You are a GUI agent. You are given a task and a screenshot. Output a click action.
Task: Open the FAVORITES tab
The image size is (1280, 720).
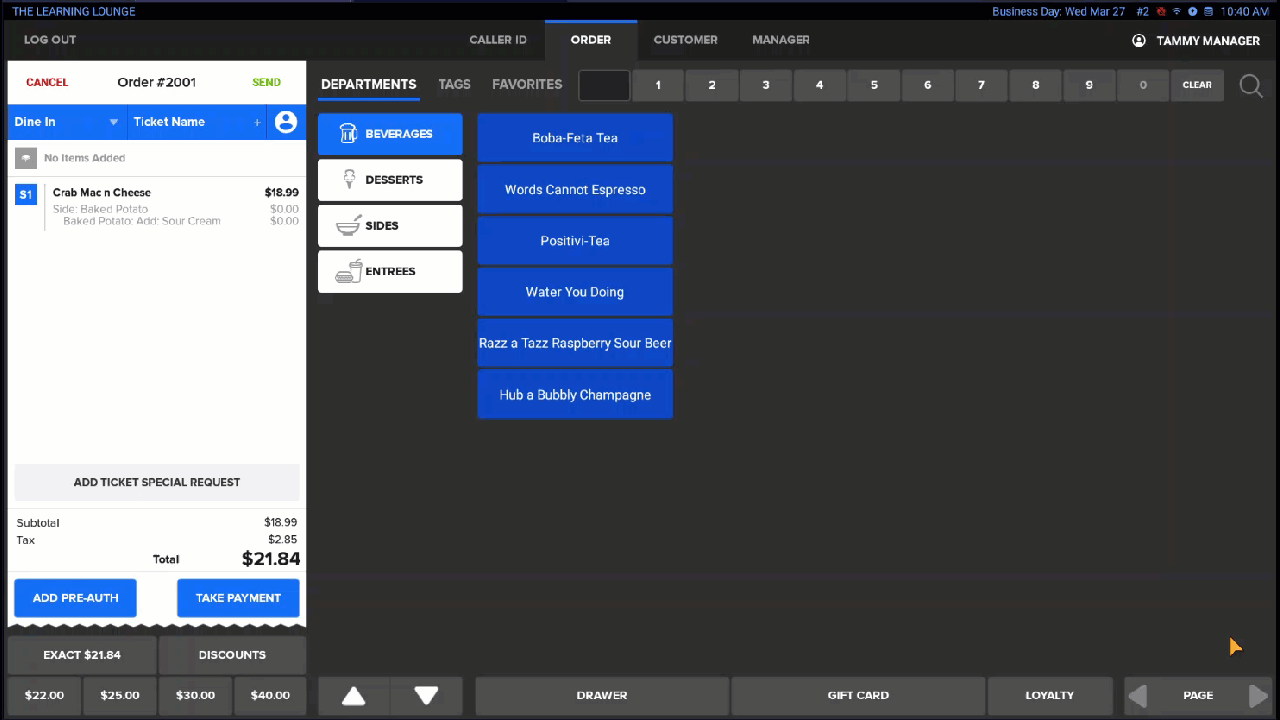[x=527, y=84]
